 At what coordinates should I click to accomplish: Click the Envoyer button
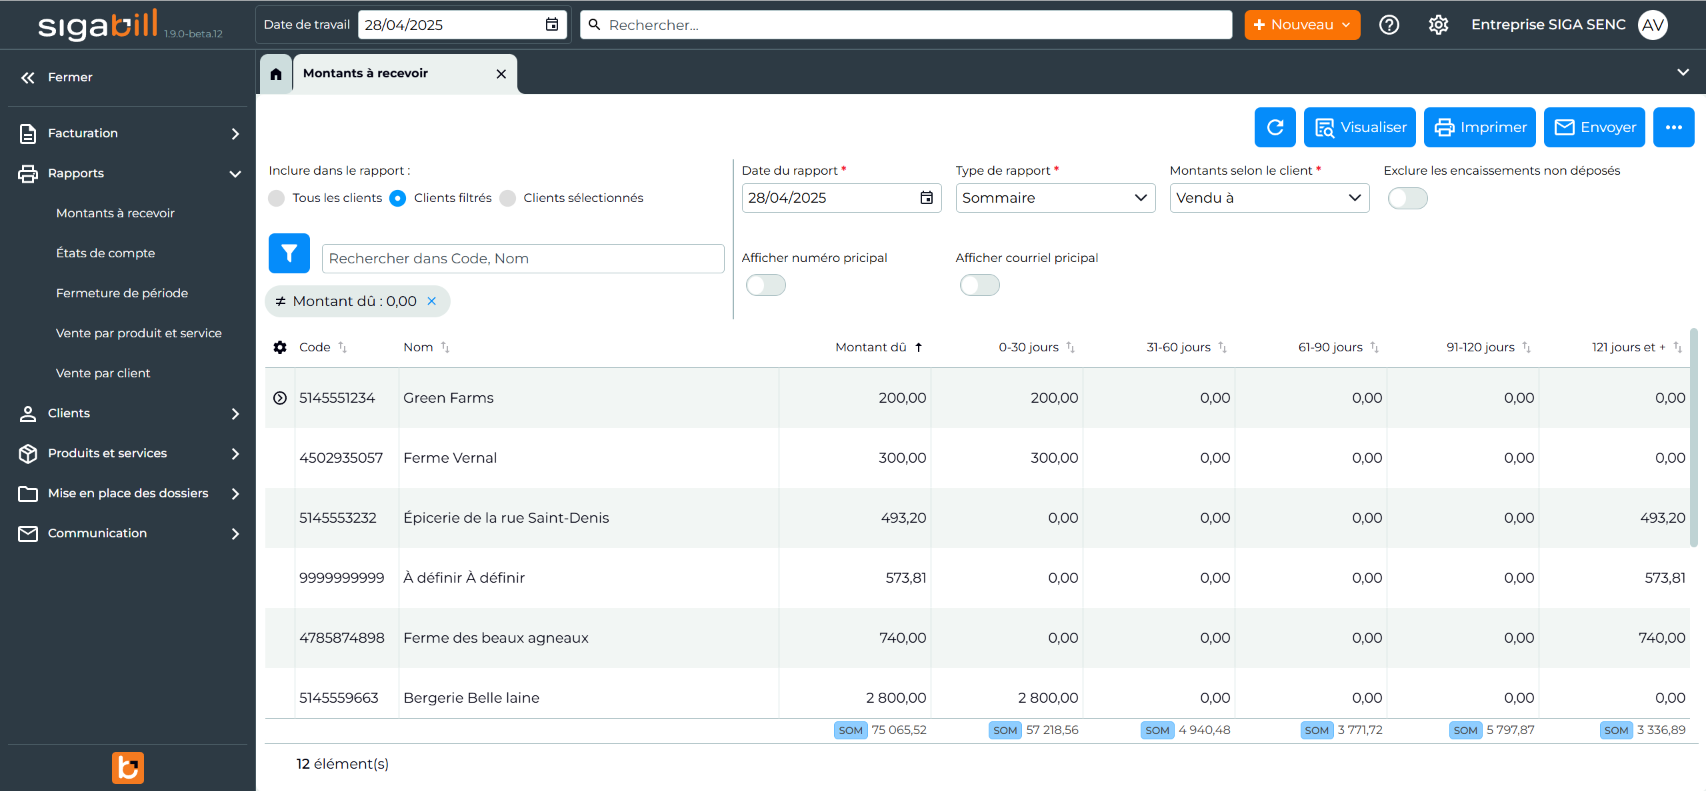coord(1596,127)
